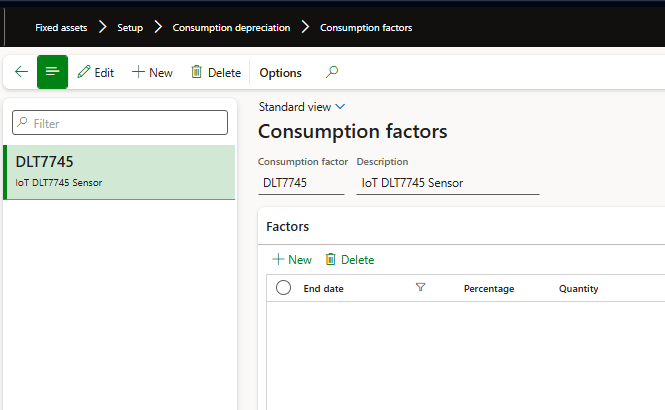
Task: Navigate to Fixed assets breadcrumb
Action: click(x=61, y=28)
